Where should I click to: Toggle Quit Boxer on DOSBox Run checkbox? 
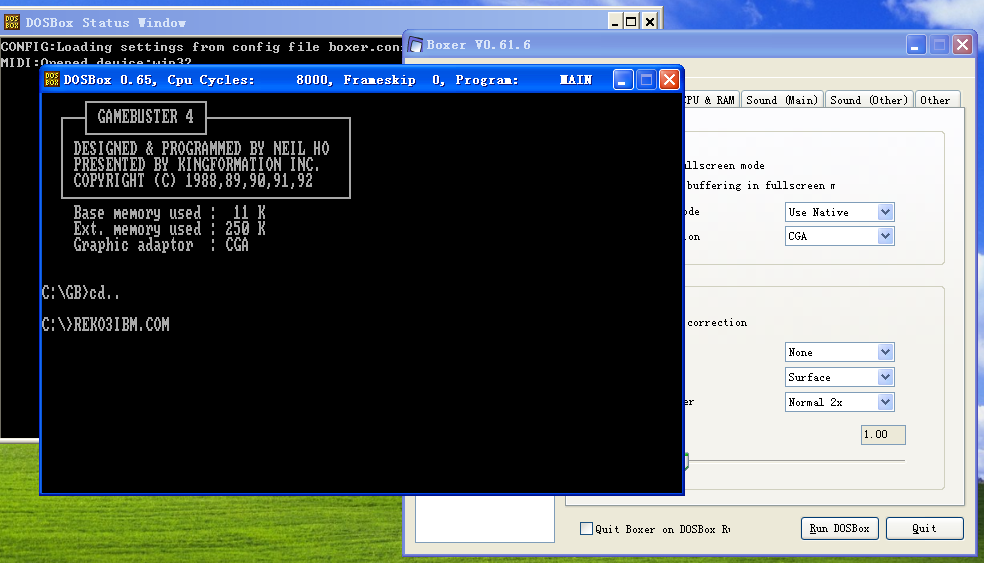click(586, 528)
